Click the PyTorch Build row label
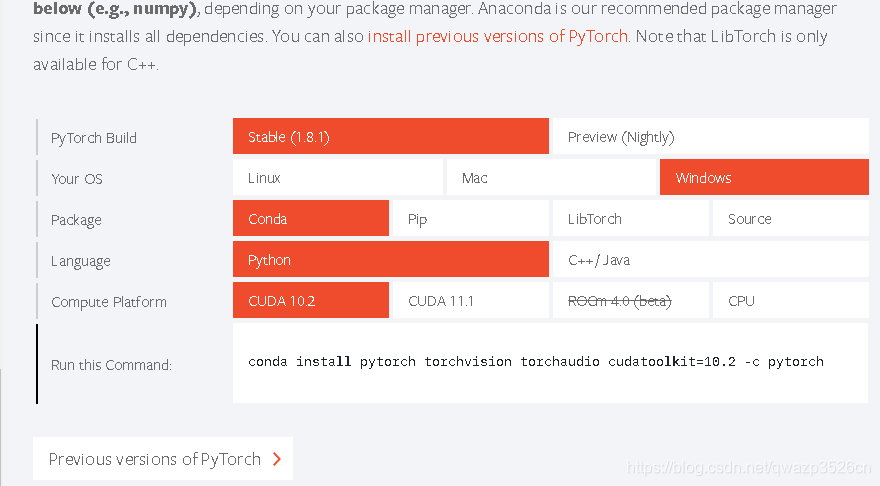This screenshot has height=486, width=880. [94, 138]
